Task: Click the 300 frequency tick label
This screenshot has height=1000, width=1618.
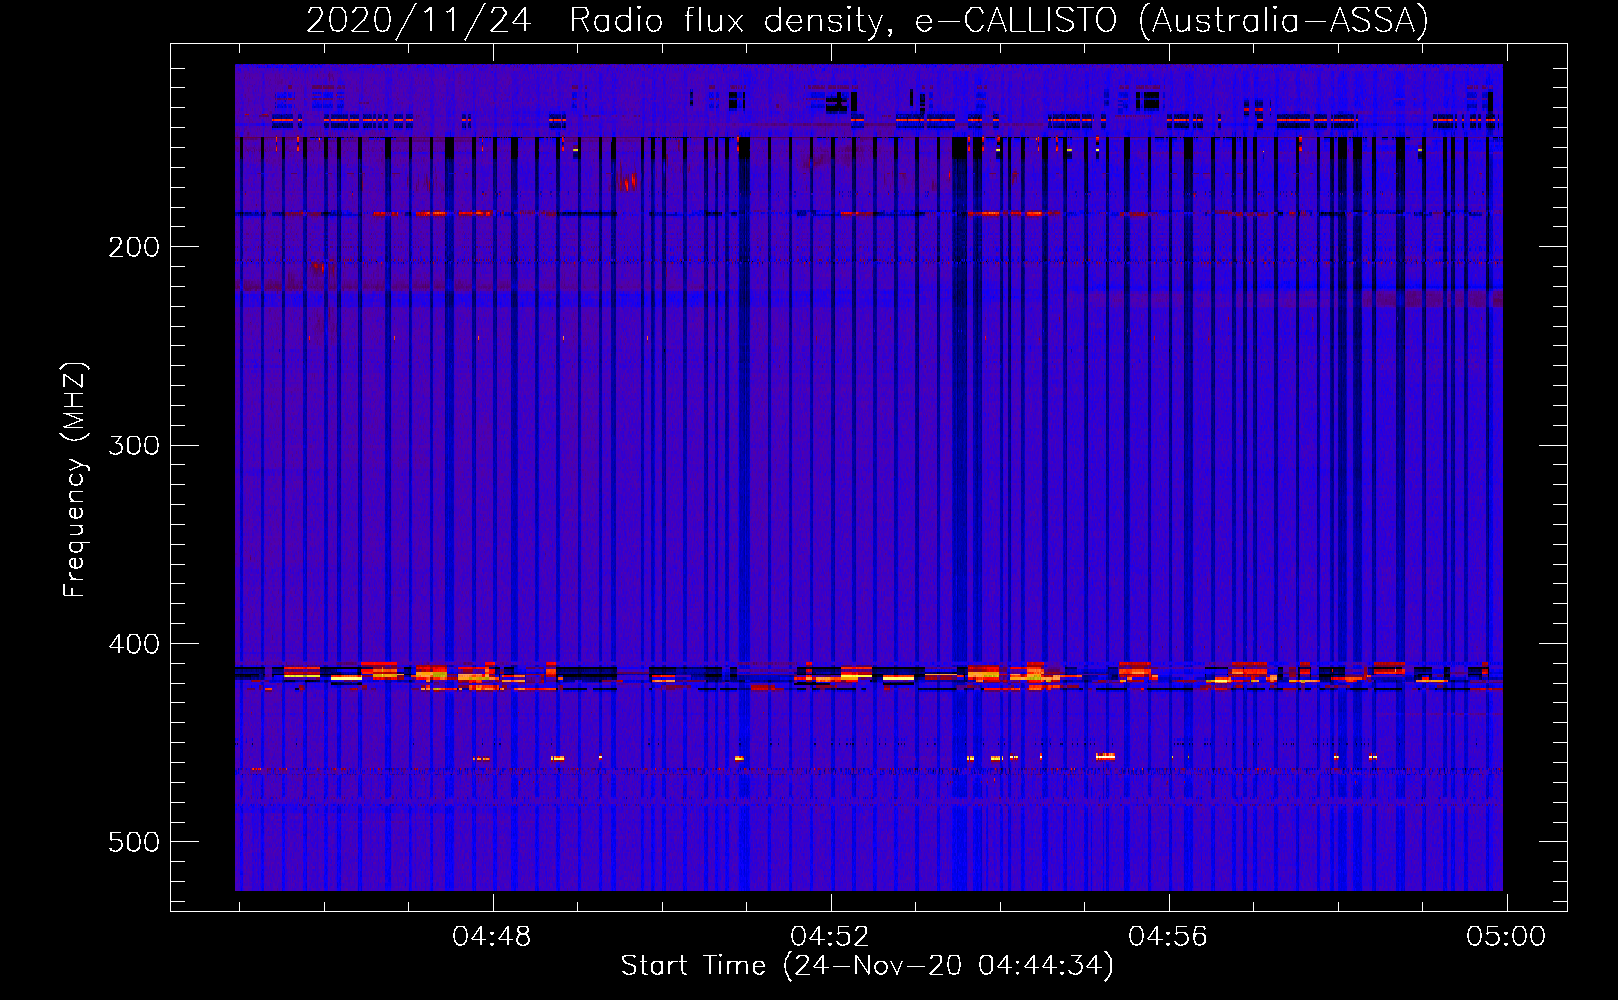Action: 134,445
